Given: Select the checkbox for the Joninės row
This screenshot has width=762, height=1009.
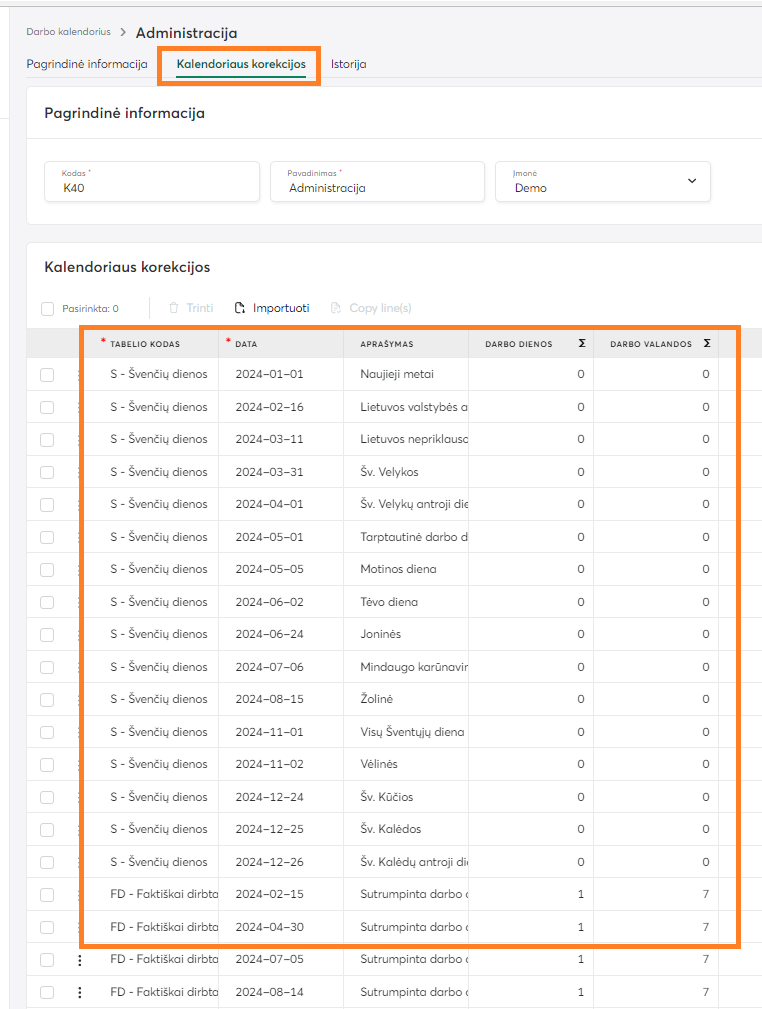Looking at the screenshot, I should [x=47, y=635].
